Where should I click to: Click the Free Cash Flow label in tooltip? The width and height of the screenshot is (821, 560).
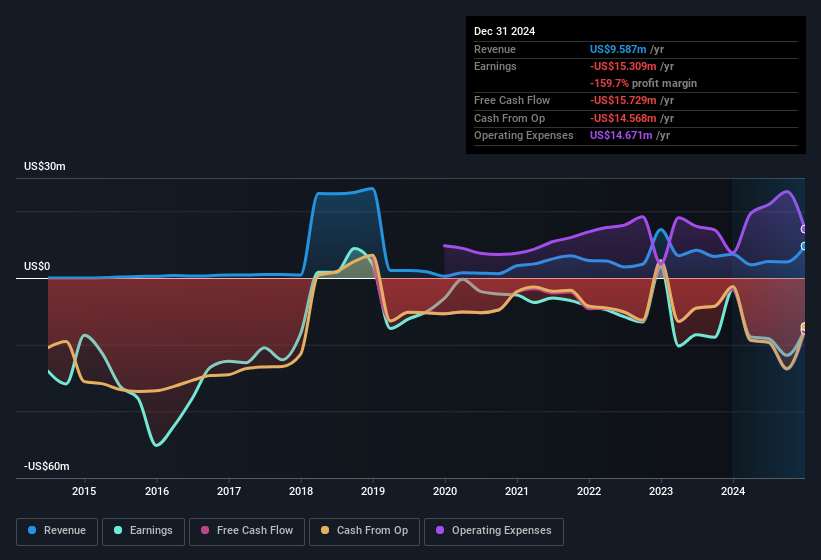click(x=512, y=100)
